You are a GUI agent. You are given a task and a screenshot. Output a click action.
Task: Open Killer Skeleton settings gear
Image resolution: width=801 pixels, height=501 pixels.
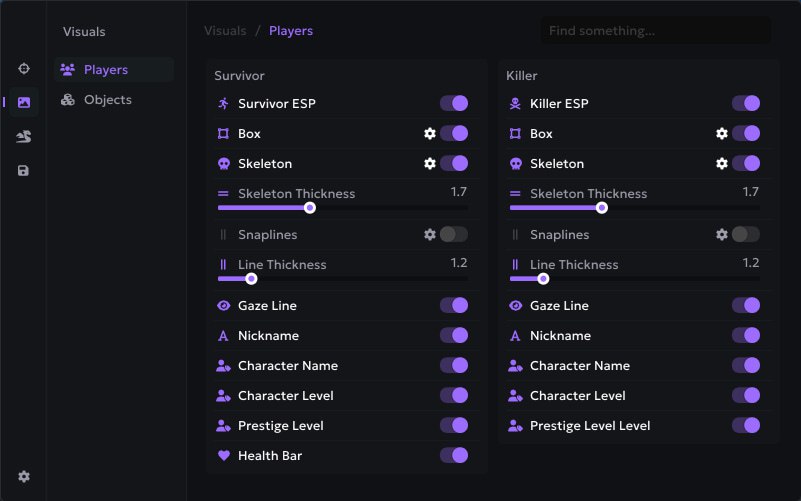tap(722, 163)
